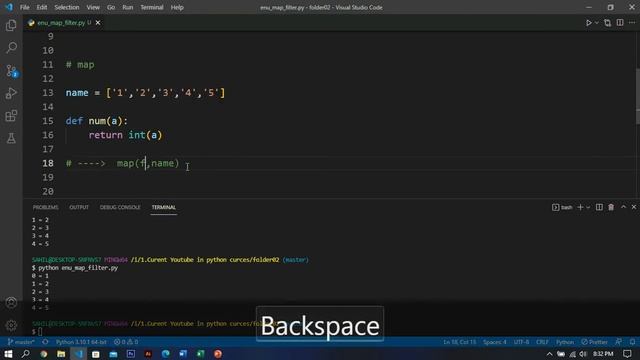Synchronize changes icon in status bar
Screen dimensions: 640x360
pos(45,342)
